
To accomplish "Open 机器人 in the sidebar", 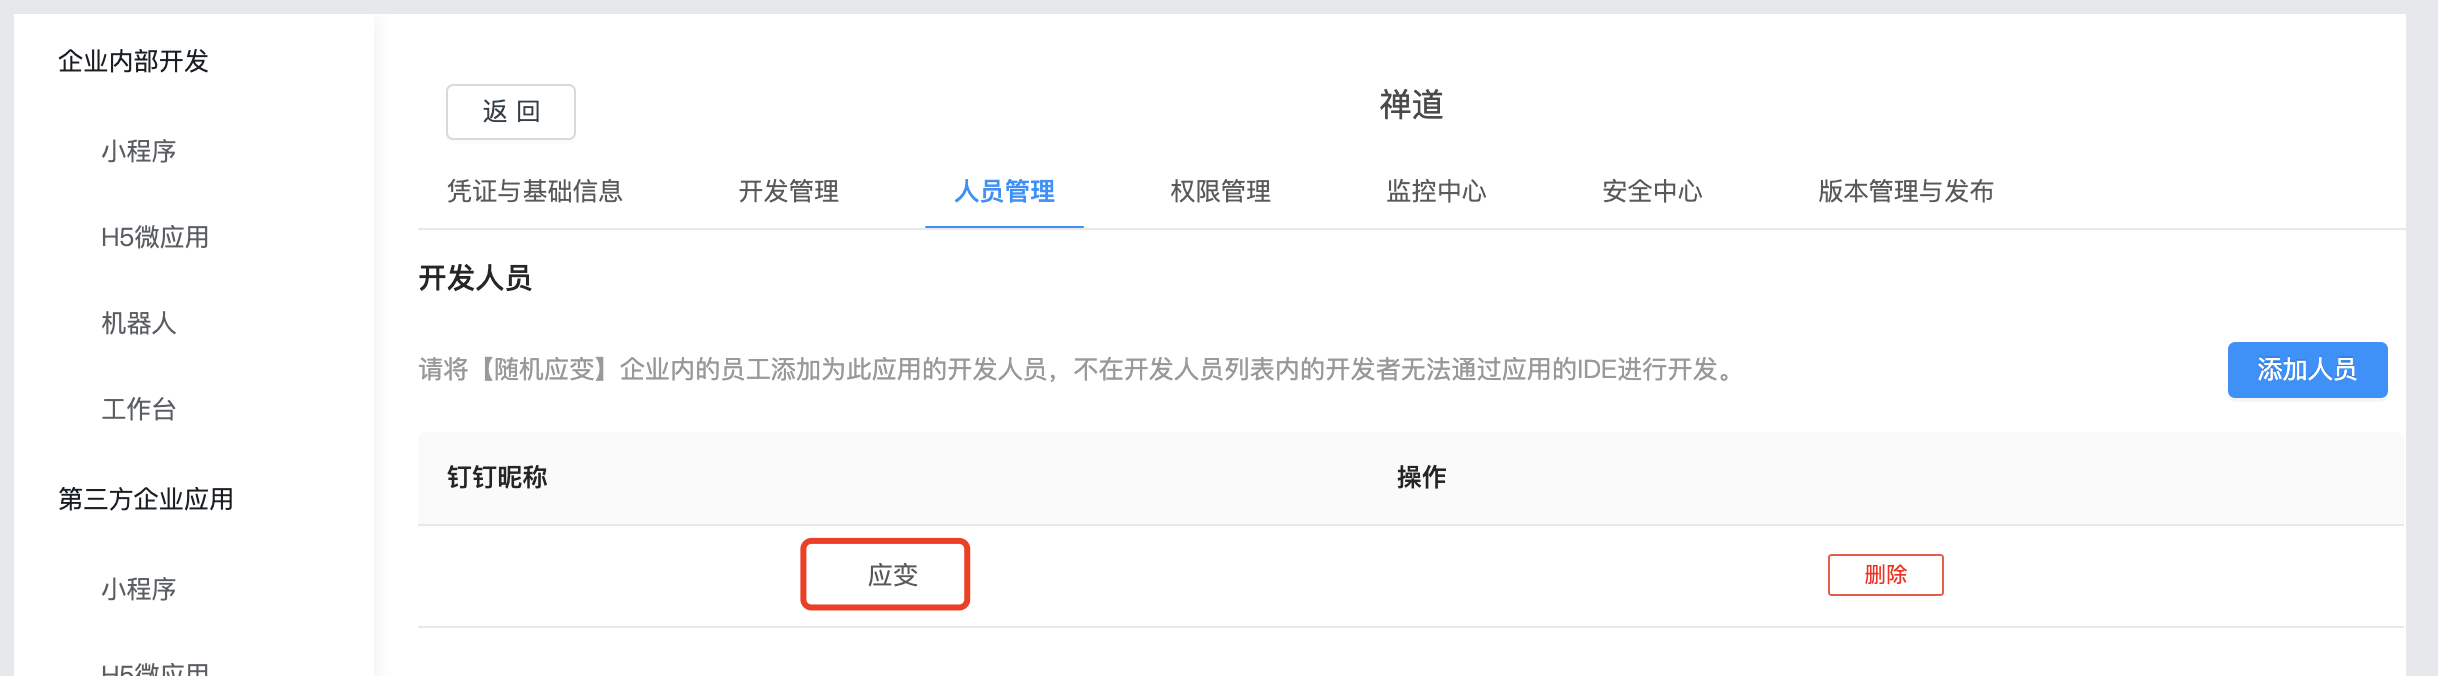I will (138, 323).
